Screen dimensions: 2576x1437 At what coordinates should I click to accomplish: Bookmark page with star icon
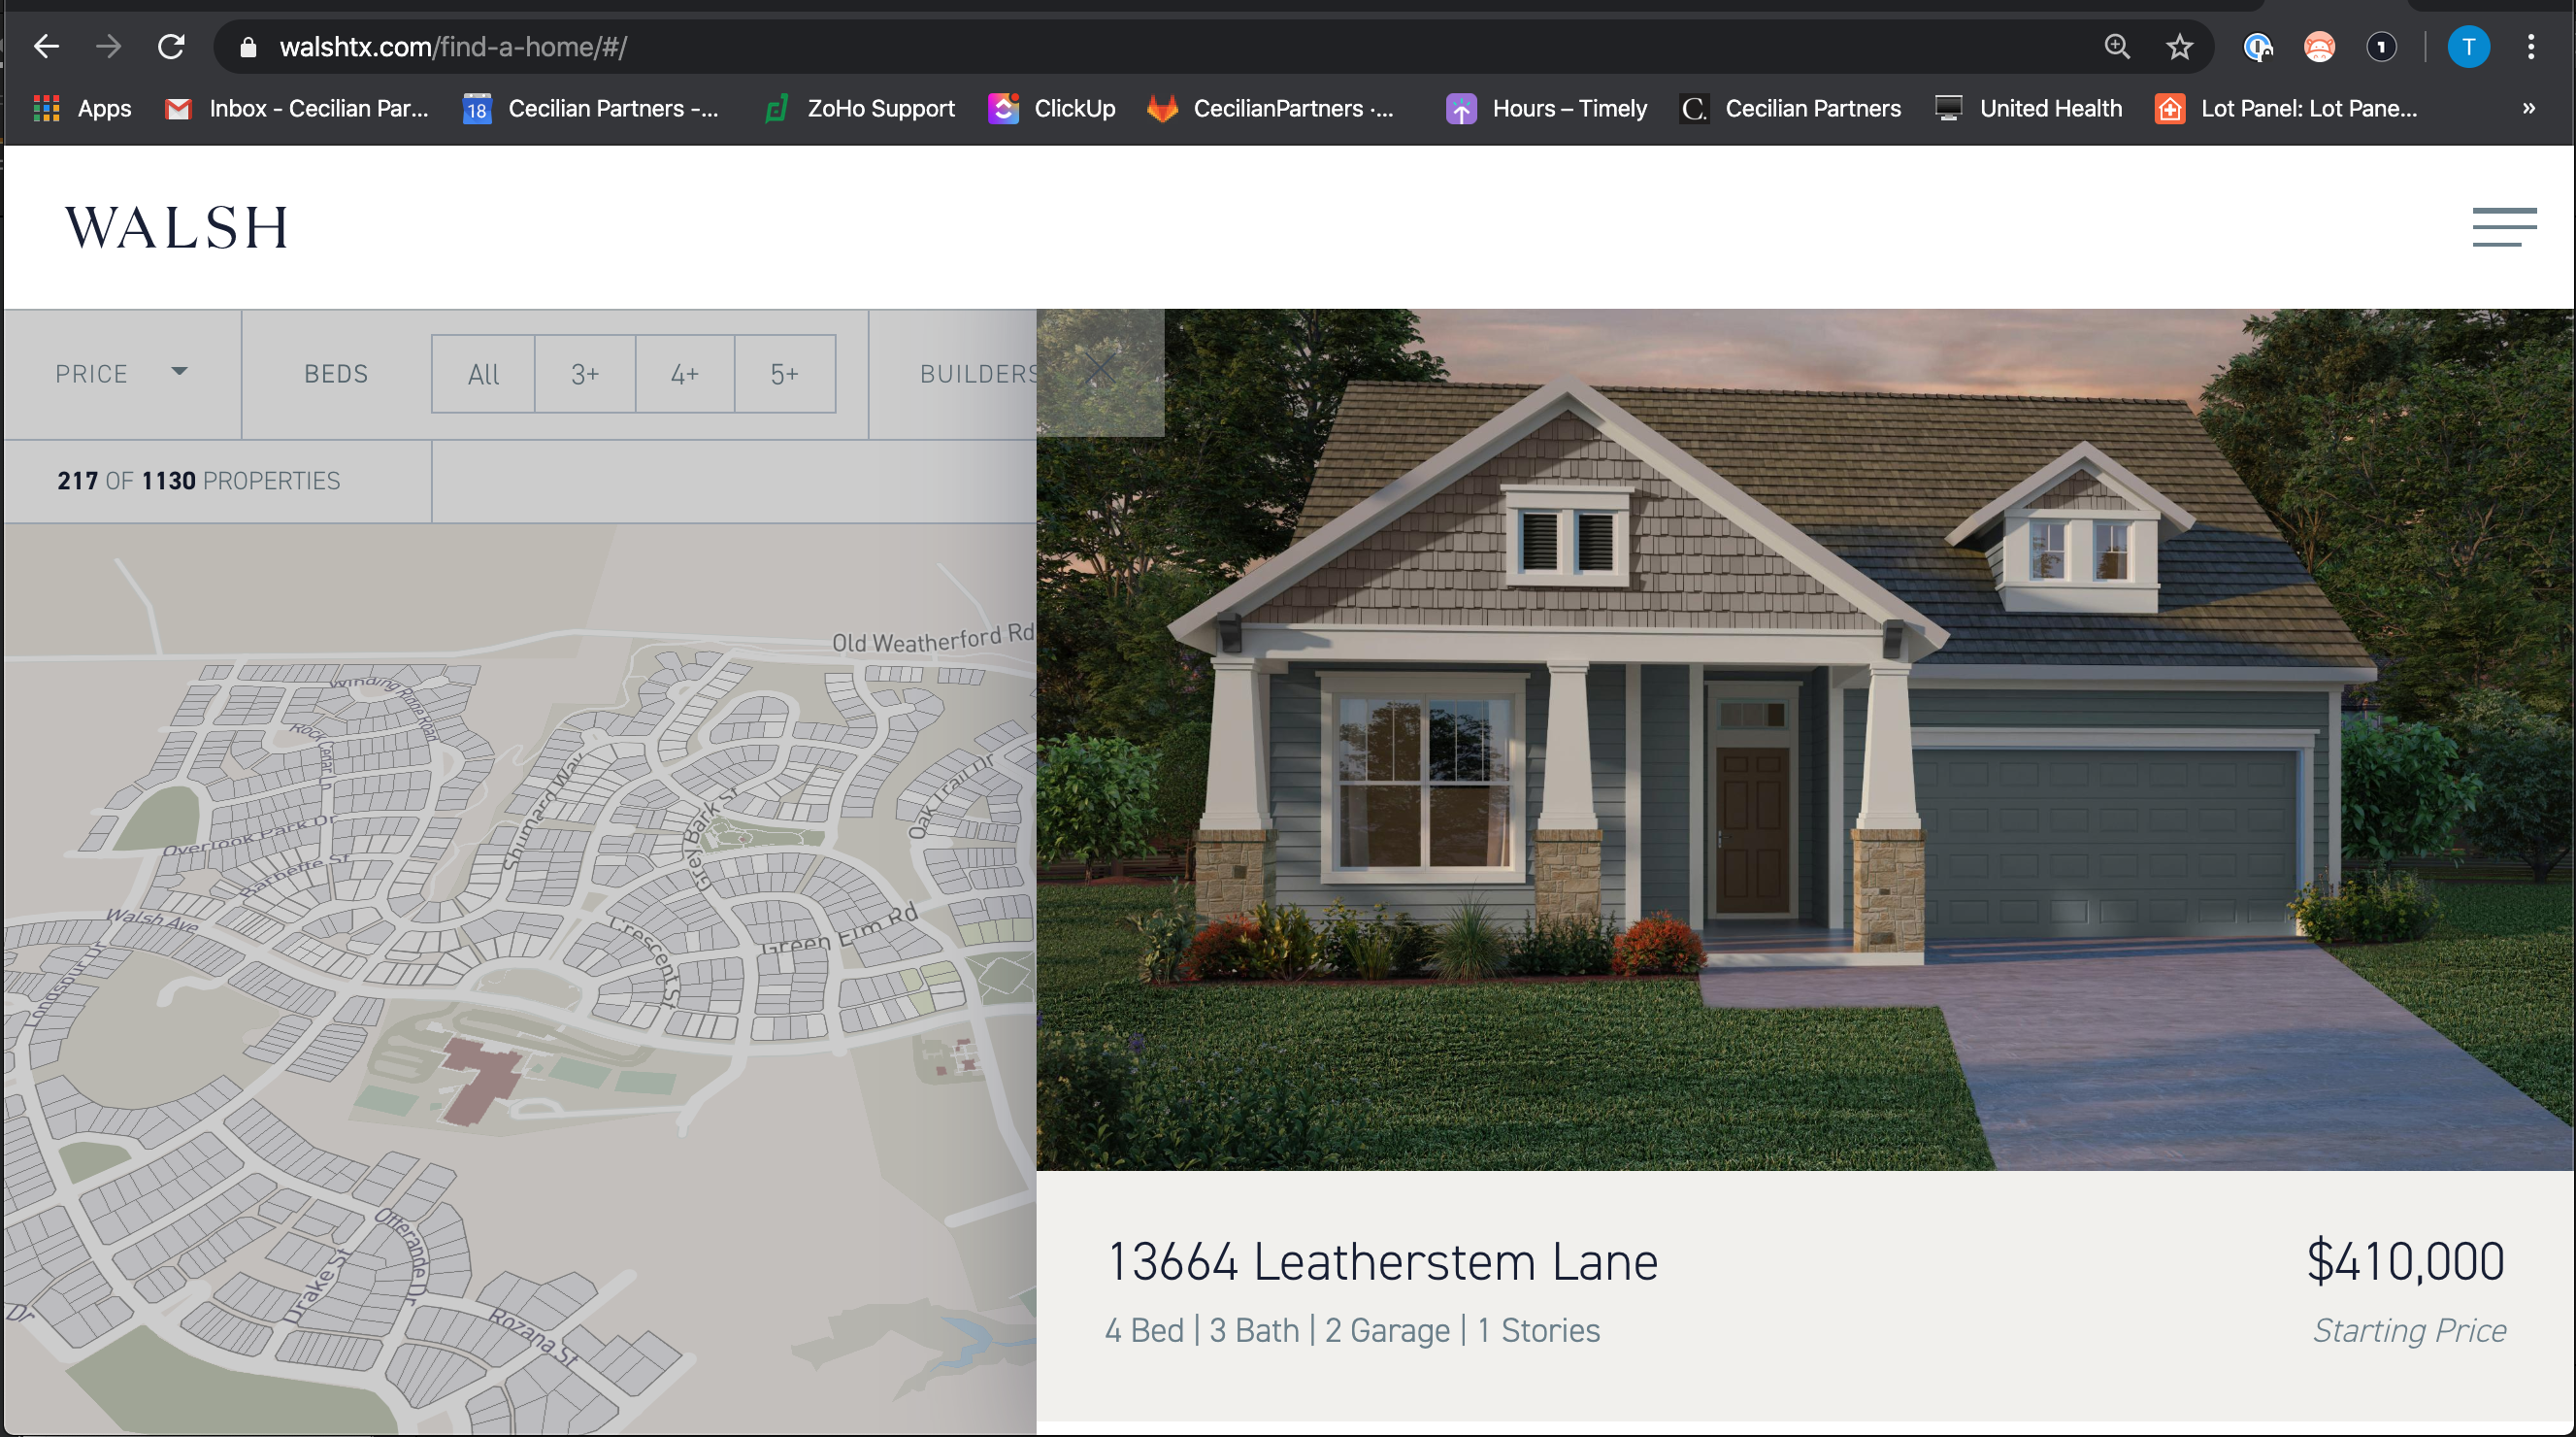point(2179,47)
